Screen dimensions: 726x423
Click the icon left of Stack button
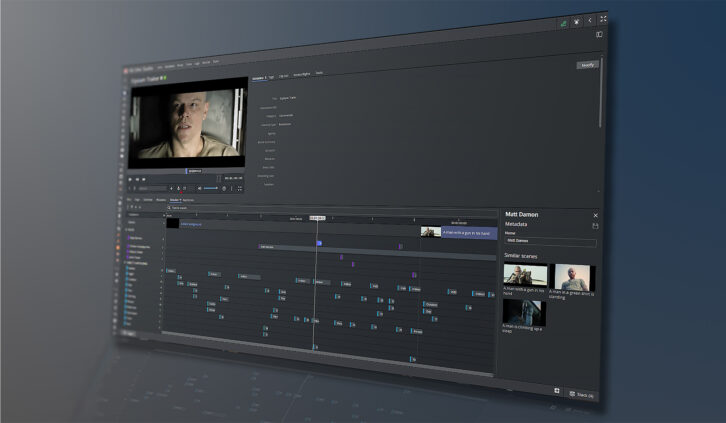click(557, 391)
